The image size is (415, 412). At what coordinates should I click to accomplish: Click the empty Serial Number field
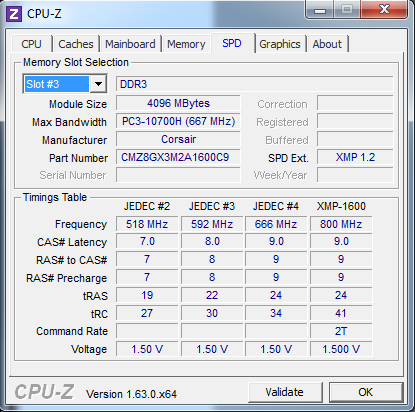(x=178, y=175)
